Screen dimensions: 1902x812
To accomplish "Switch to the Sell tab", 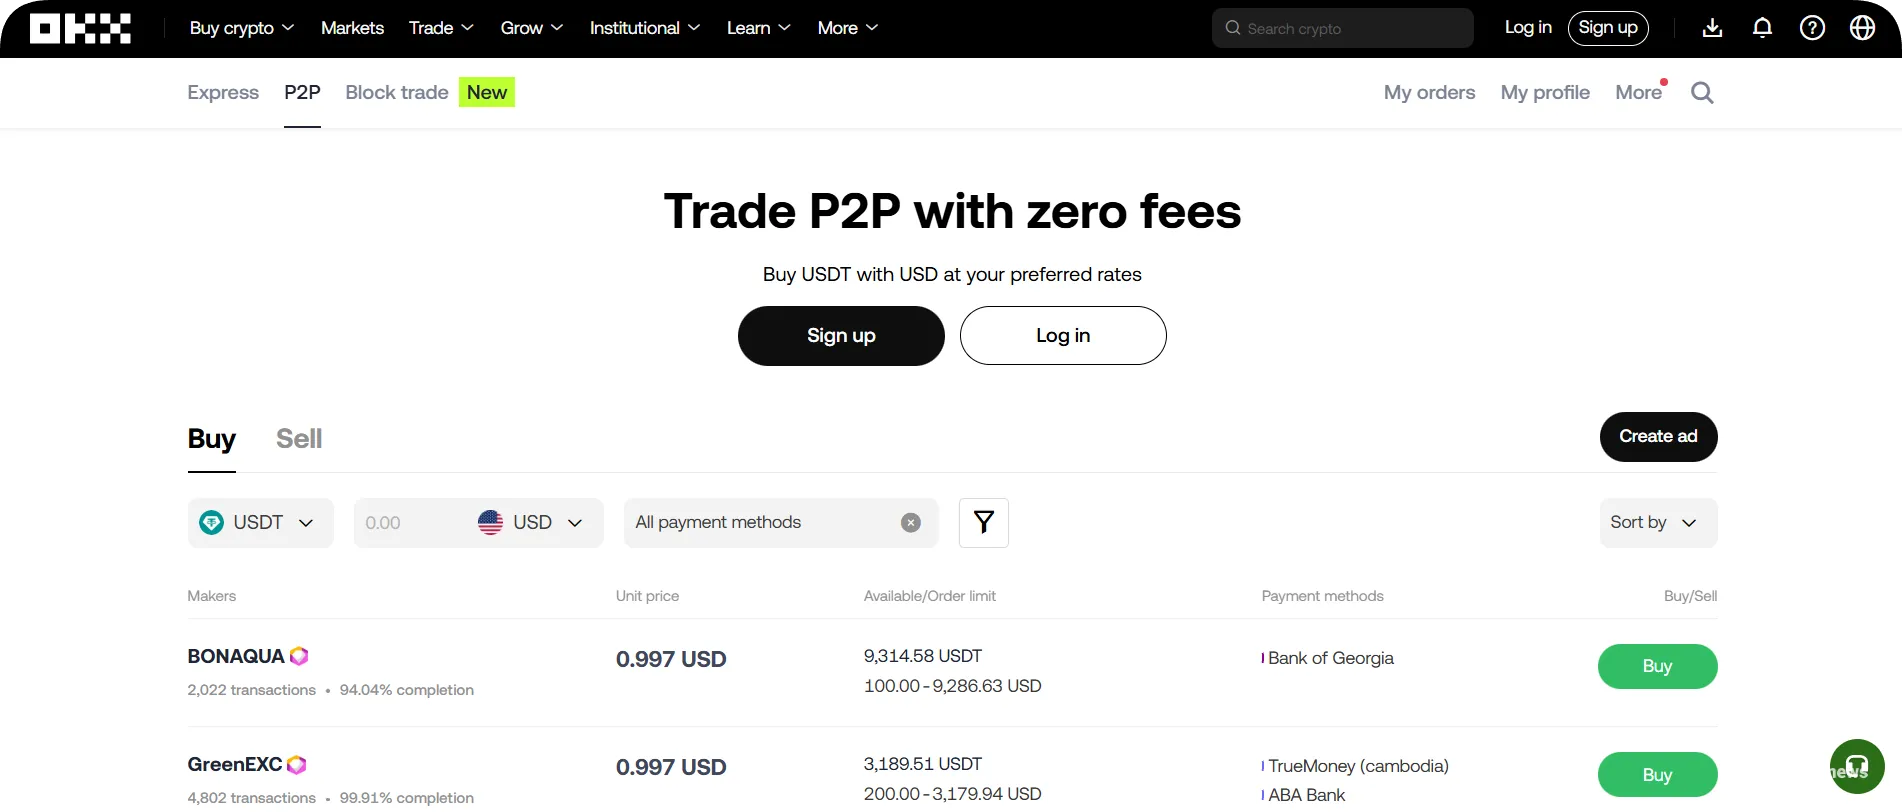I will pyautogui.click(x=298, y=438).
